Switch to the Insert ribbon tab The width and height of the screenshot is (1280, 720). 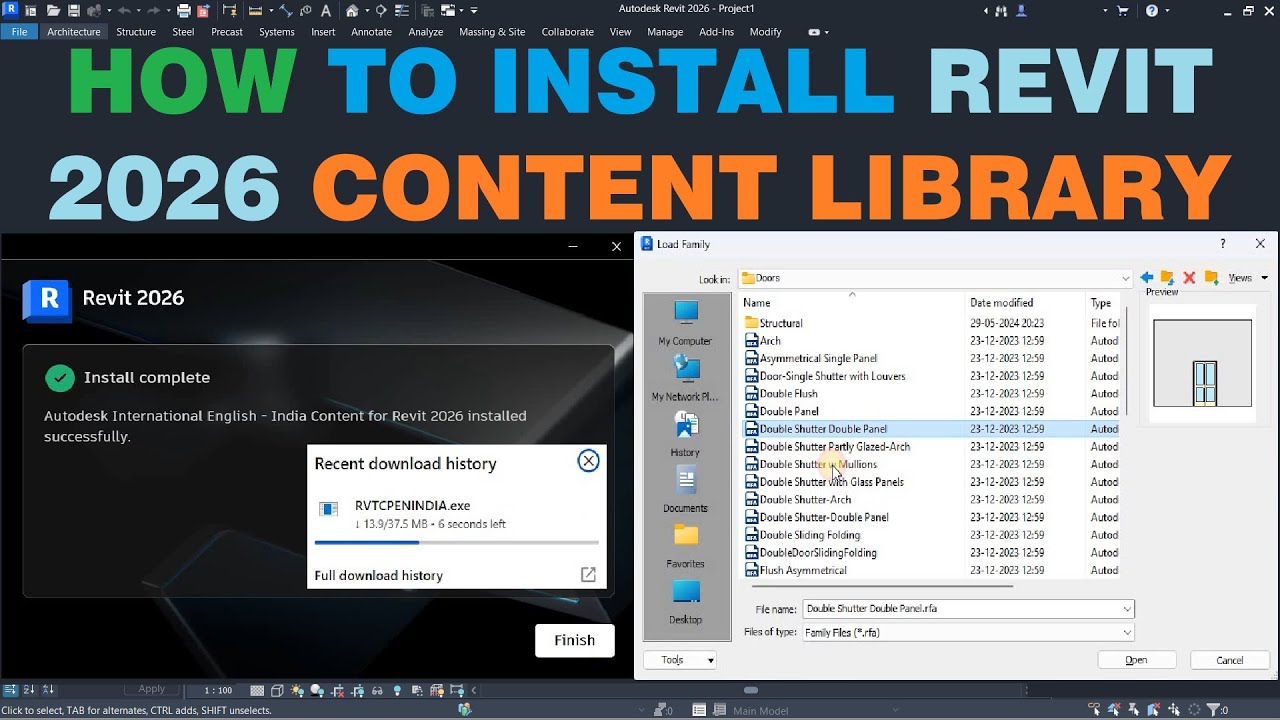click(323, 32)
